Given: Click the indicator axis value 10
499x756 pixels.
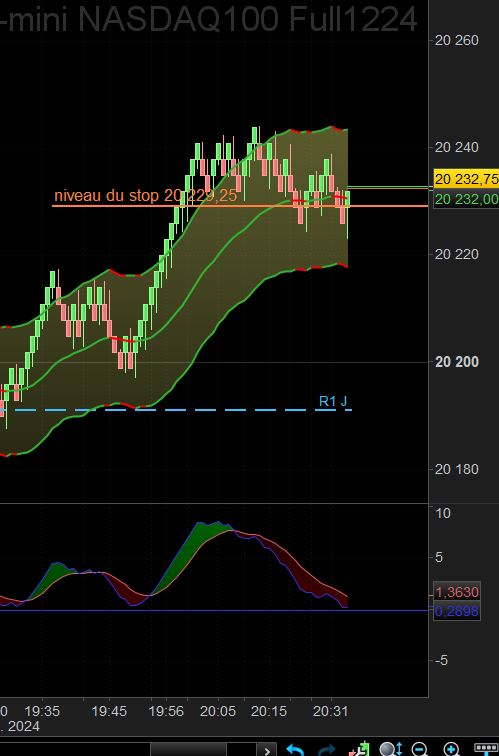Looking at the screenshot, I should pyautogui.click(x=443, y=513).
